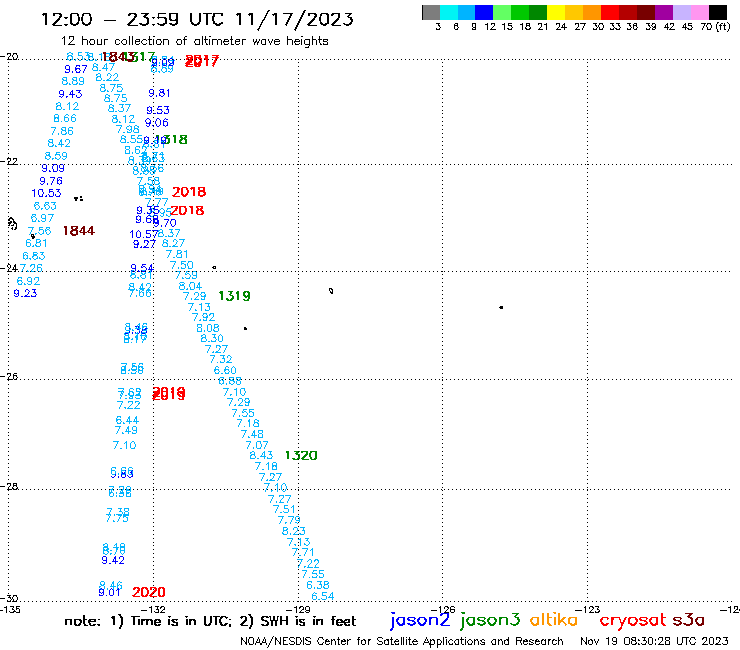Click the generation time 'Nov 19 08:30:28 UTC 2023'

[x=654, y=642]
